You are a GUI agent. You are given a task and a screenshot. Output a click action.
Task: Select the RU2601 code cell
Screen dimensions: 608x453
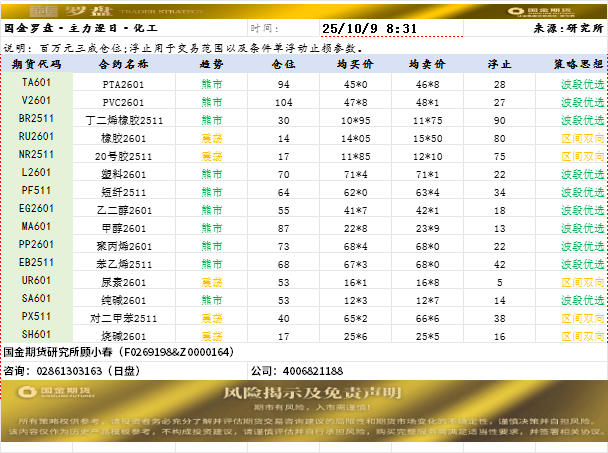[36, 137]
